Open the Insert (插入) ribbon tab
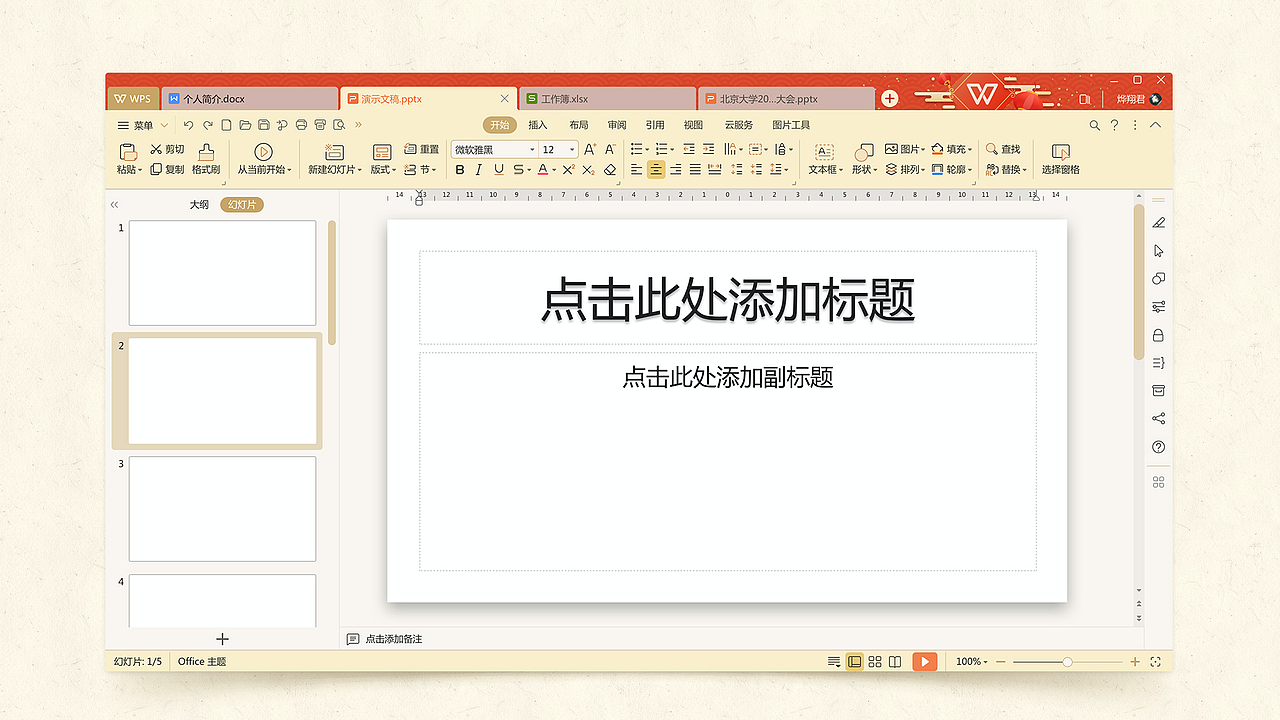The image size is (1280, 720). pyautogui.click(x=538, y=125)
